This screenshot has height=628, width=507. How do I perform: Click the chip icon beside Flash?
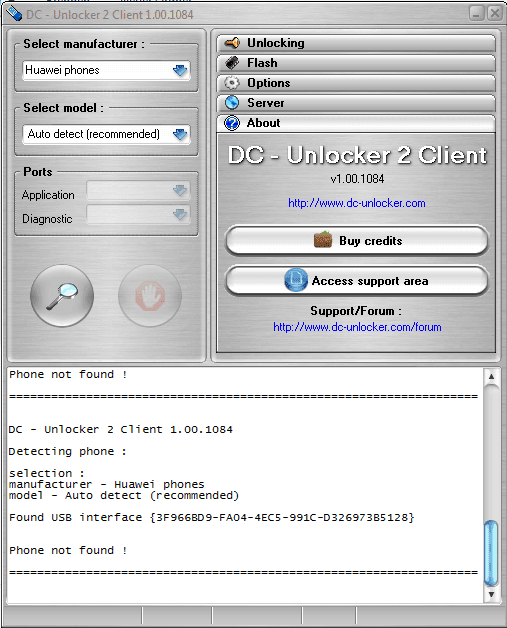(232, 63)
